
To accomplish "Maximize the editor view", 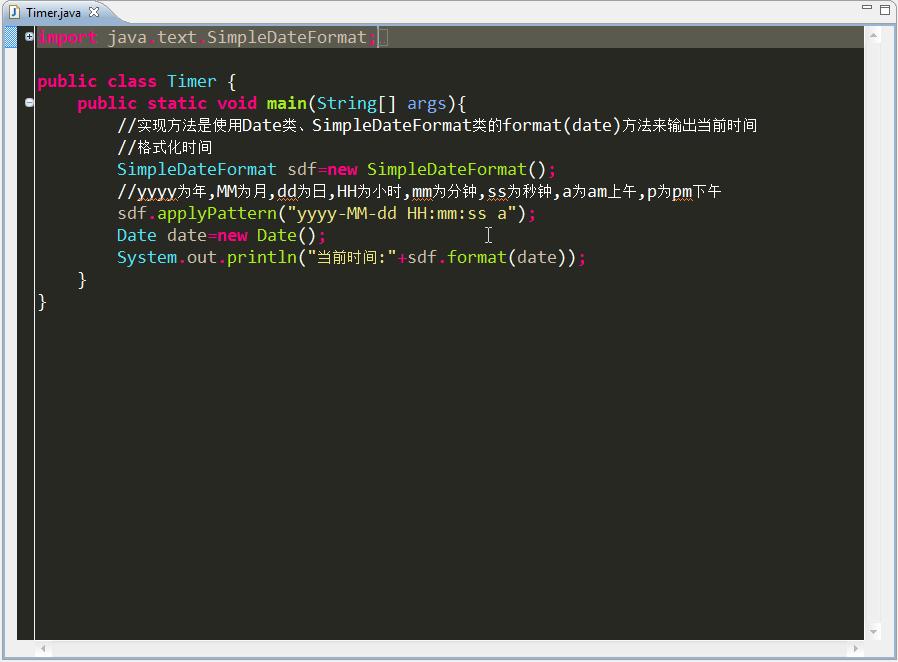I will tap(885, 10).
